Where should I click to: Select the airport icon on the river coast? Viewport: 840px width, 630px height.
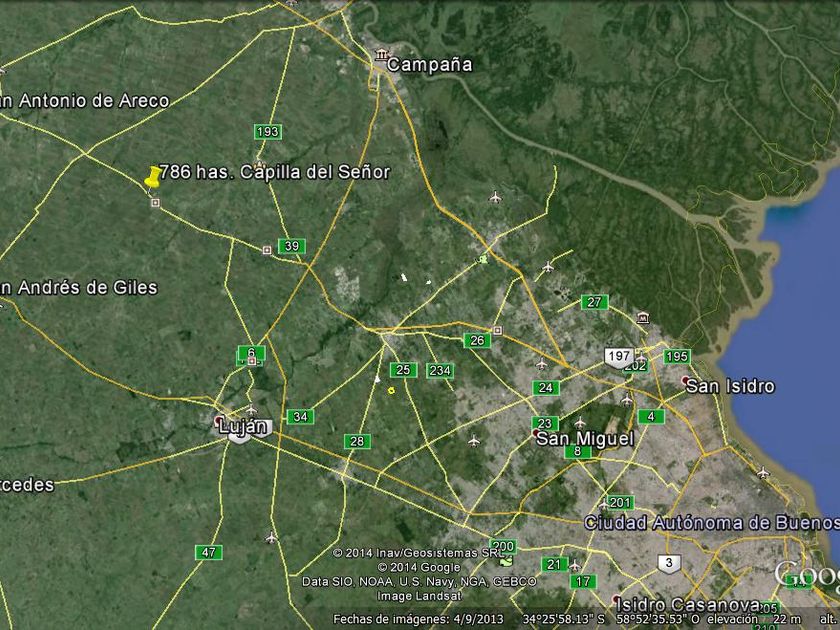(763, 472)
